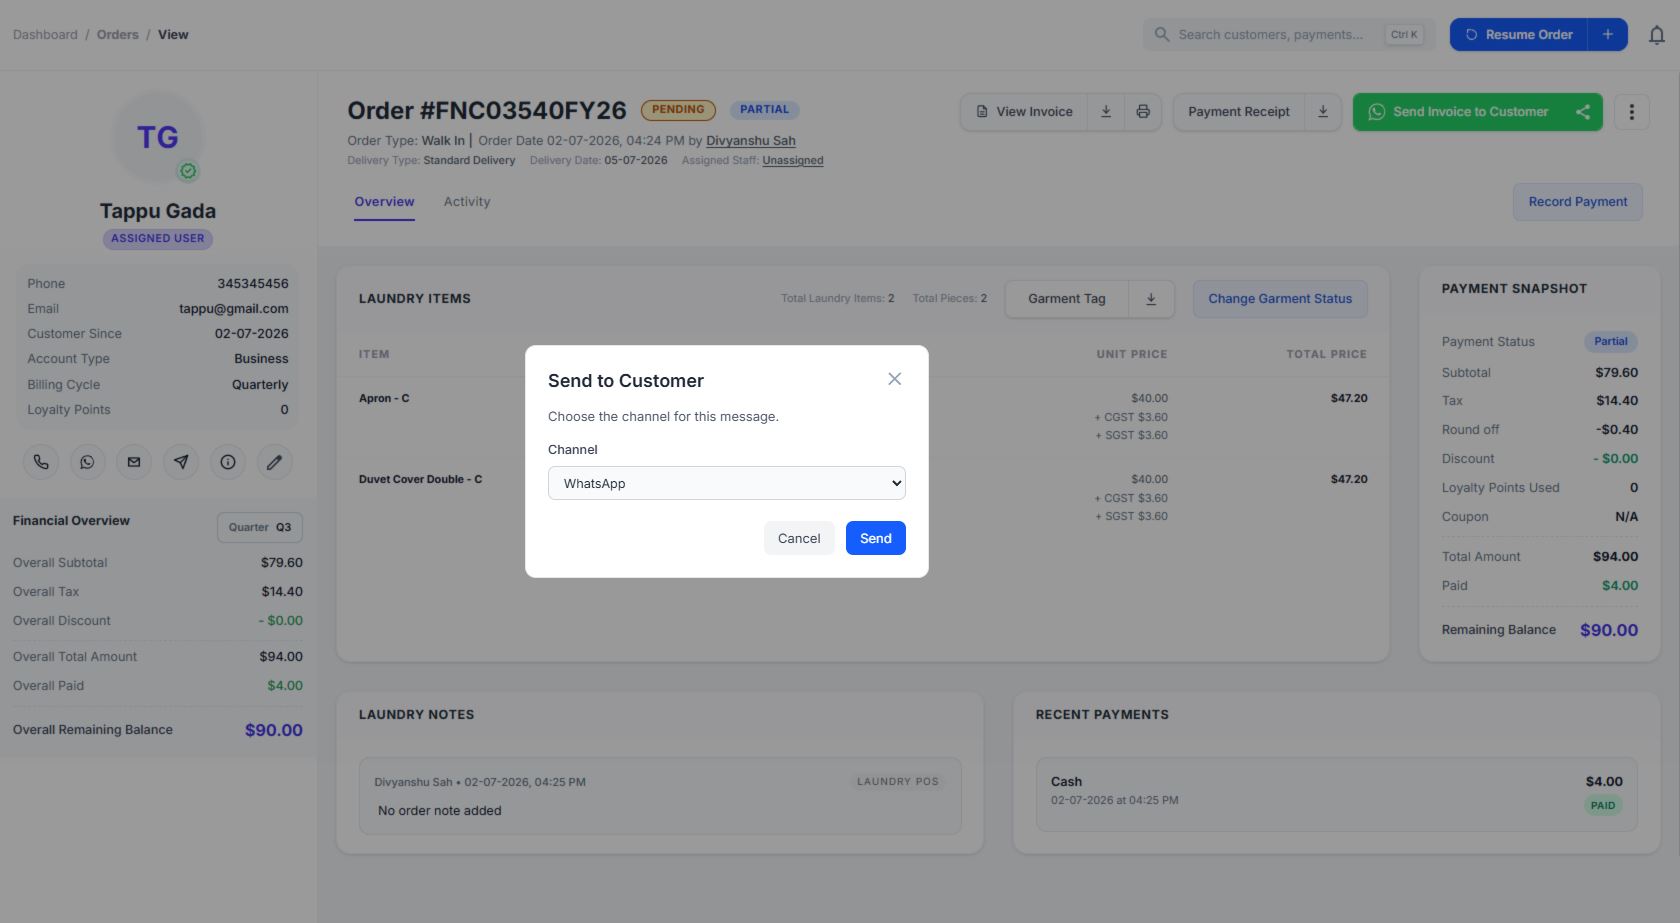
Task: Click phone number 345345456
Action: [x=253, y=284]
